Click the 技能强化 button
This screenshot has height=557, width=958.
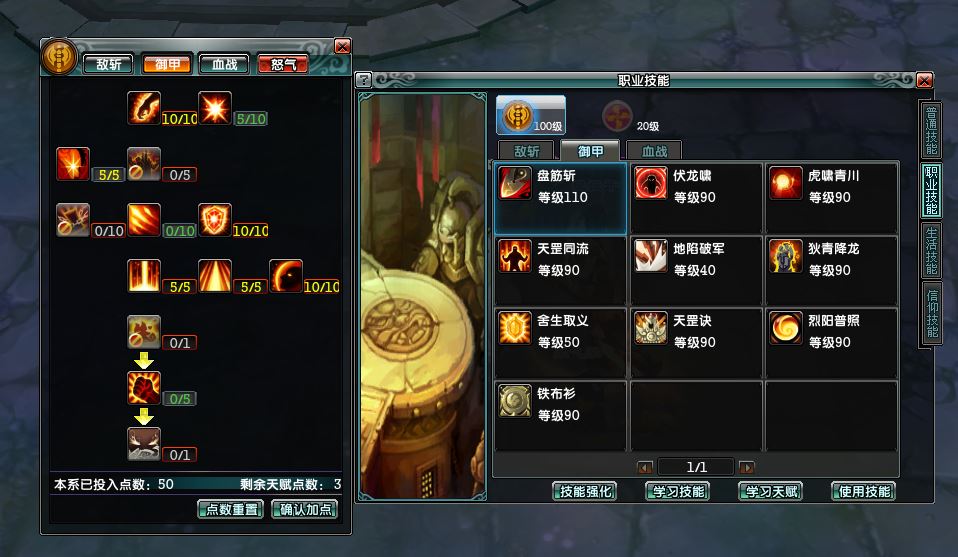pyautogui.click(x=585, y=491)
